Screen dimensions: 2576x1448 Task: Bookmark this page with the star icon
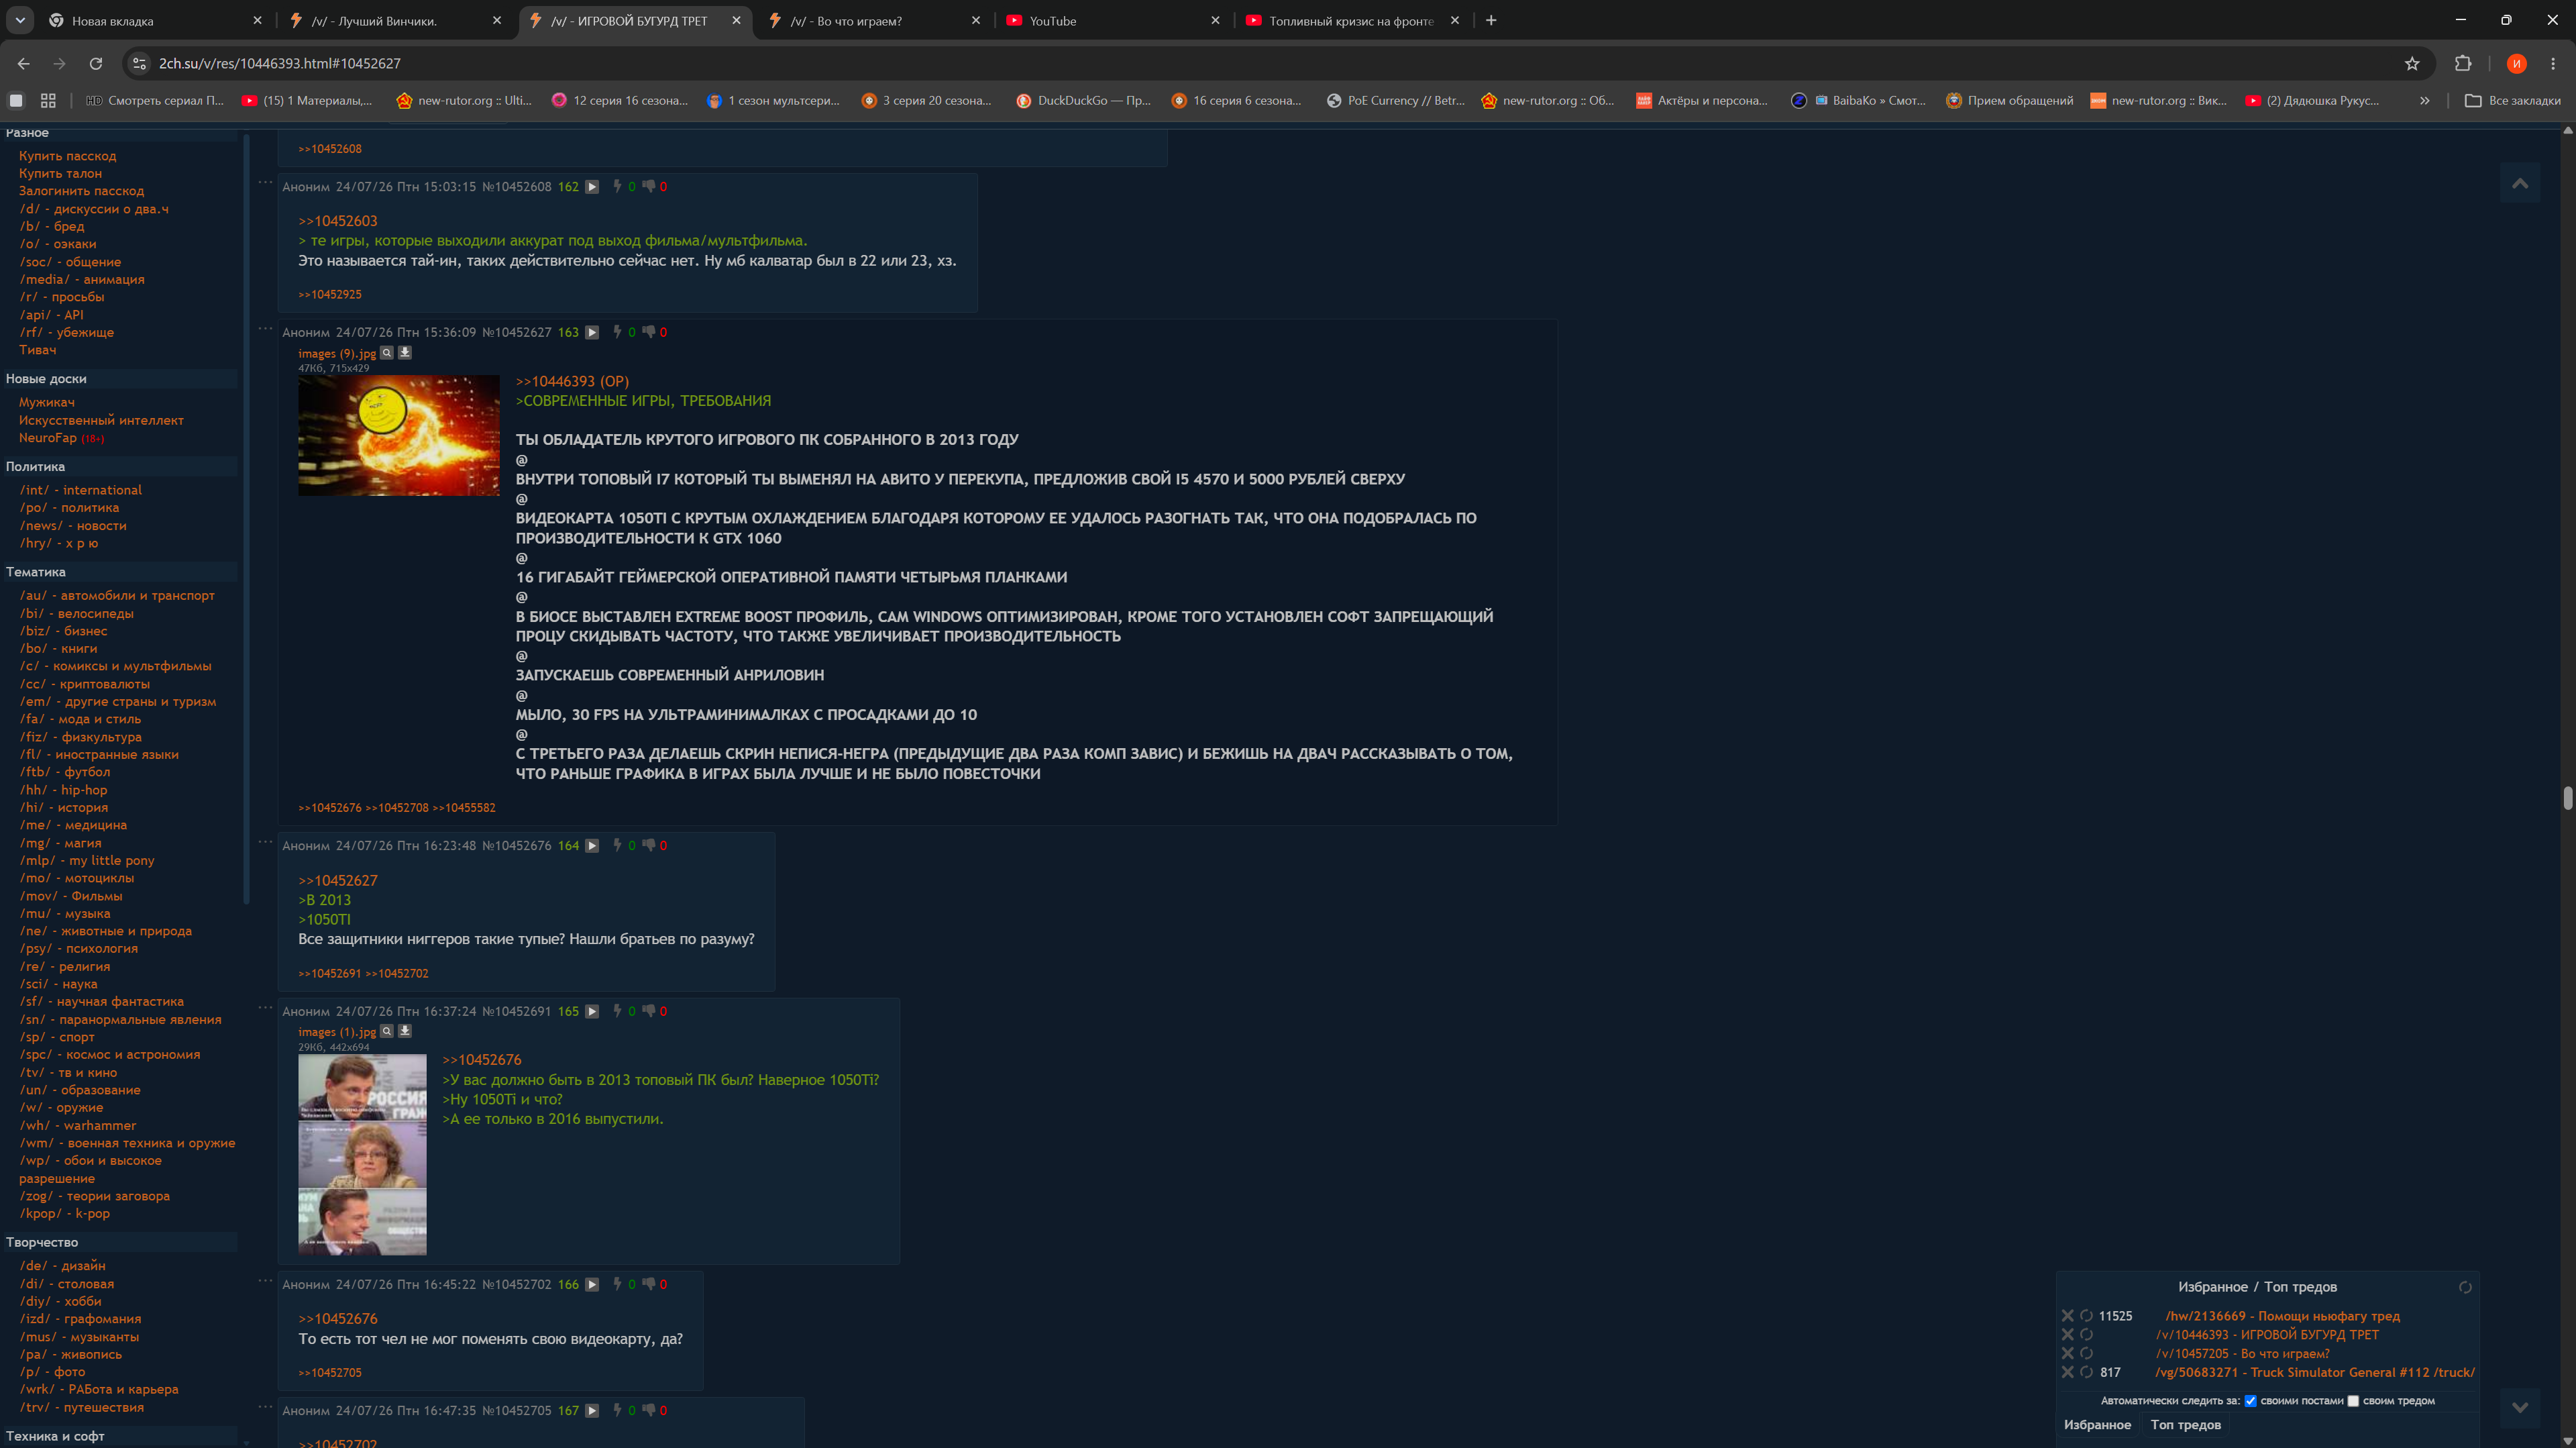[2412, 63]
